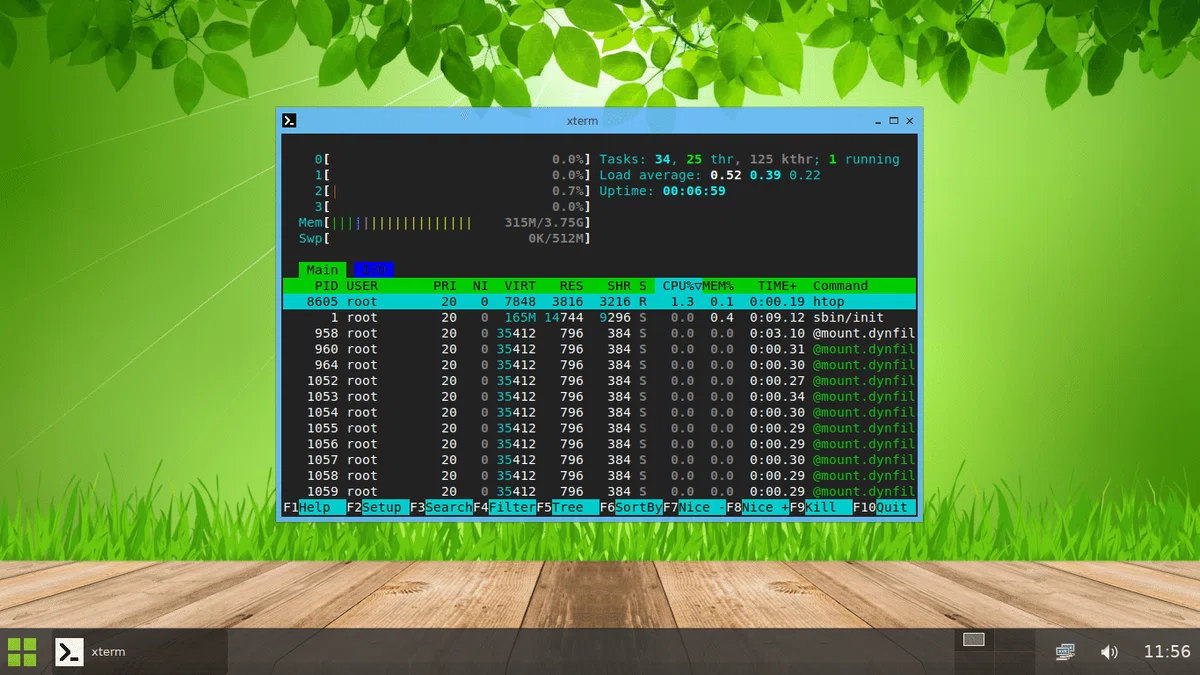This screenshot has width=1200, height=675.
Task: Open F2 Setup in htop
Action: (378, 507)
